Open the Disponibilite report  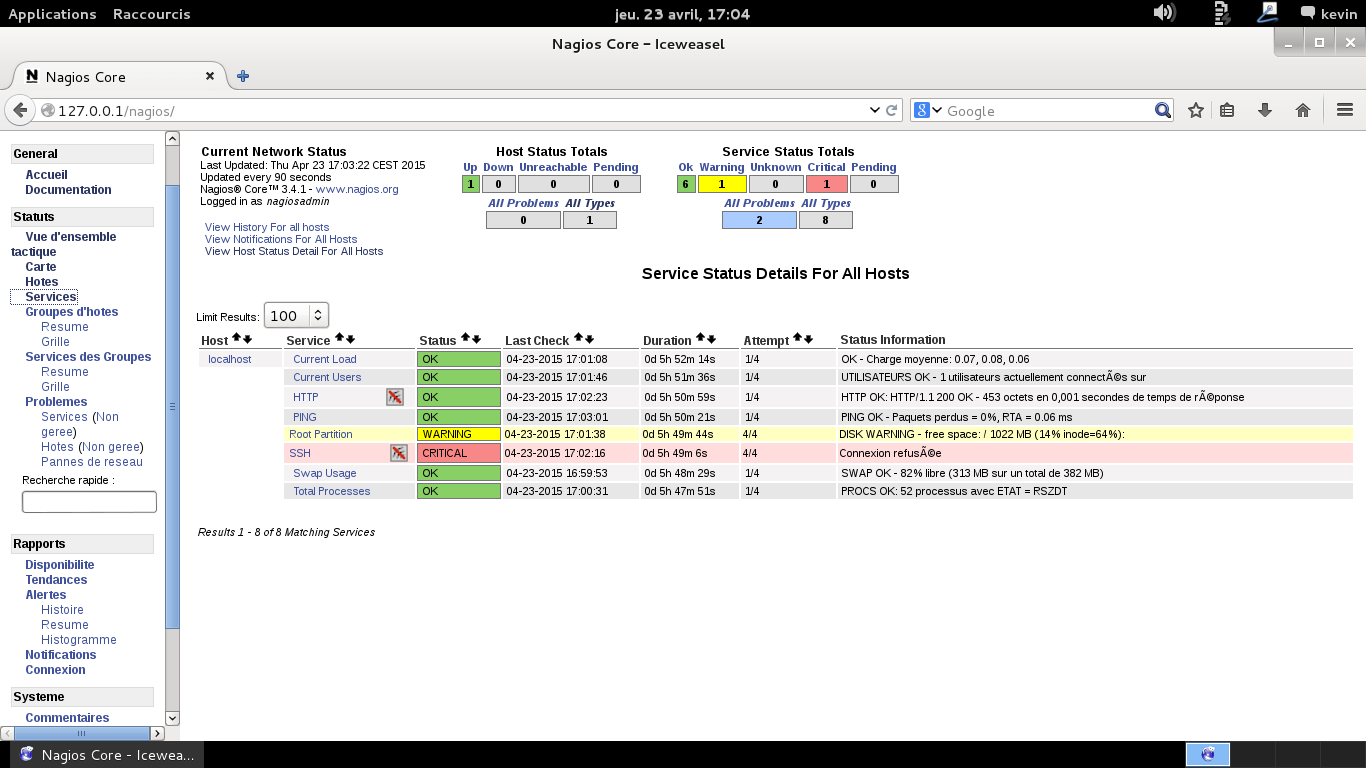click(60, 565)
